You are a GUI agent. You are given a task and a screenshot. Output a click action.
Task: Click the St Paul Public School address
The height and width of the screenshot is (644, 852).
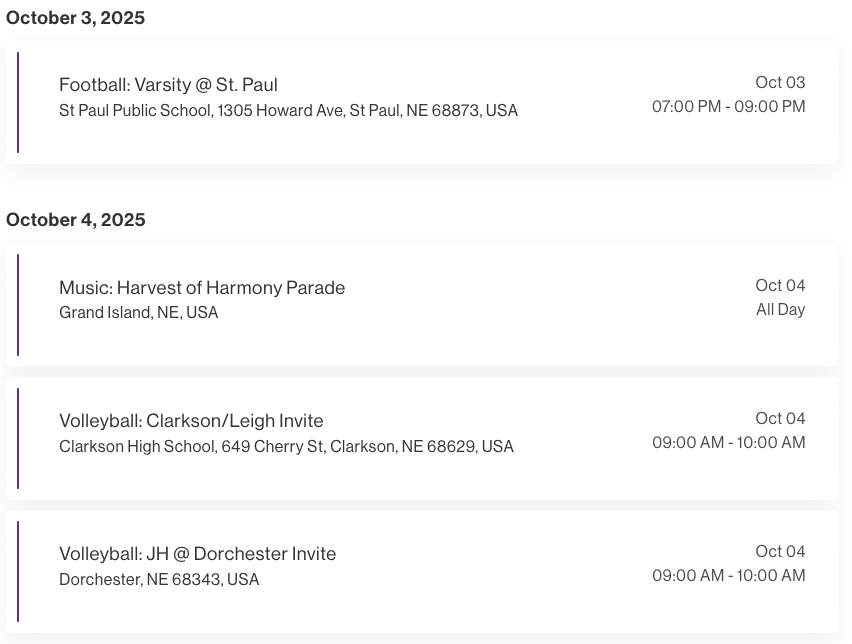(288, 111)
